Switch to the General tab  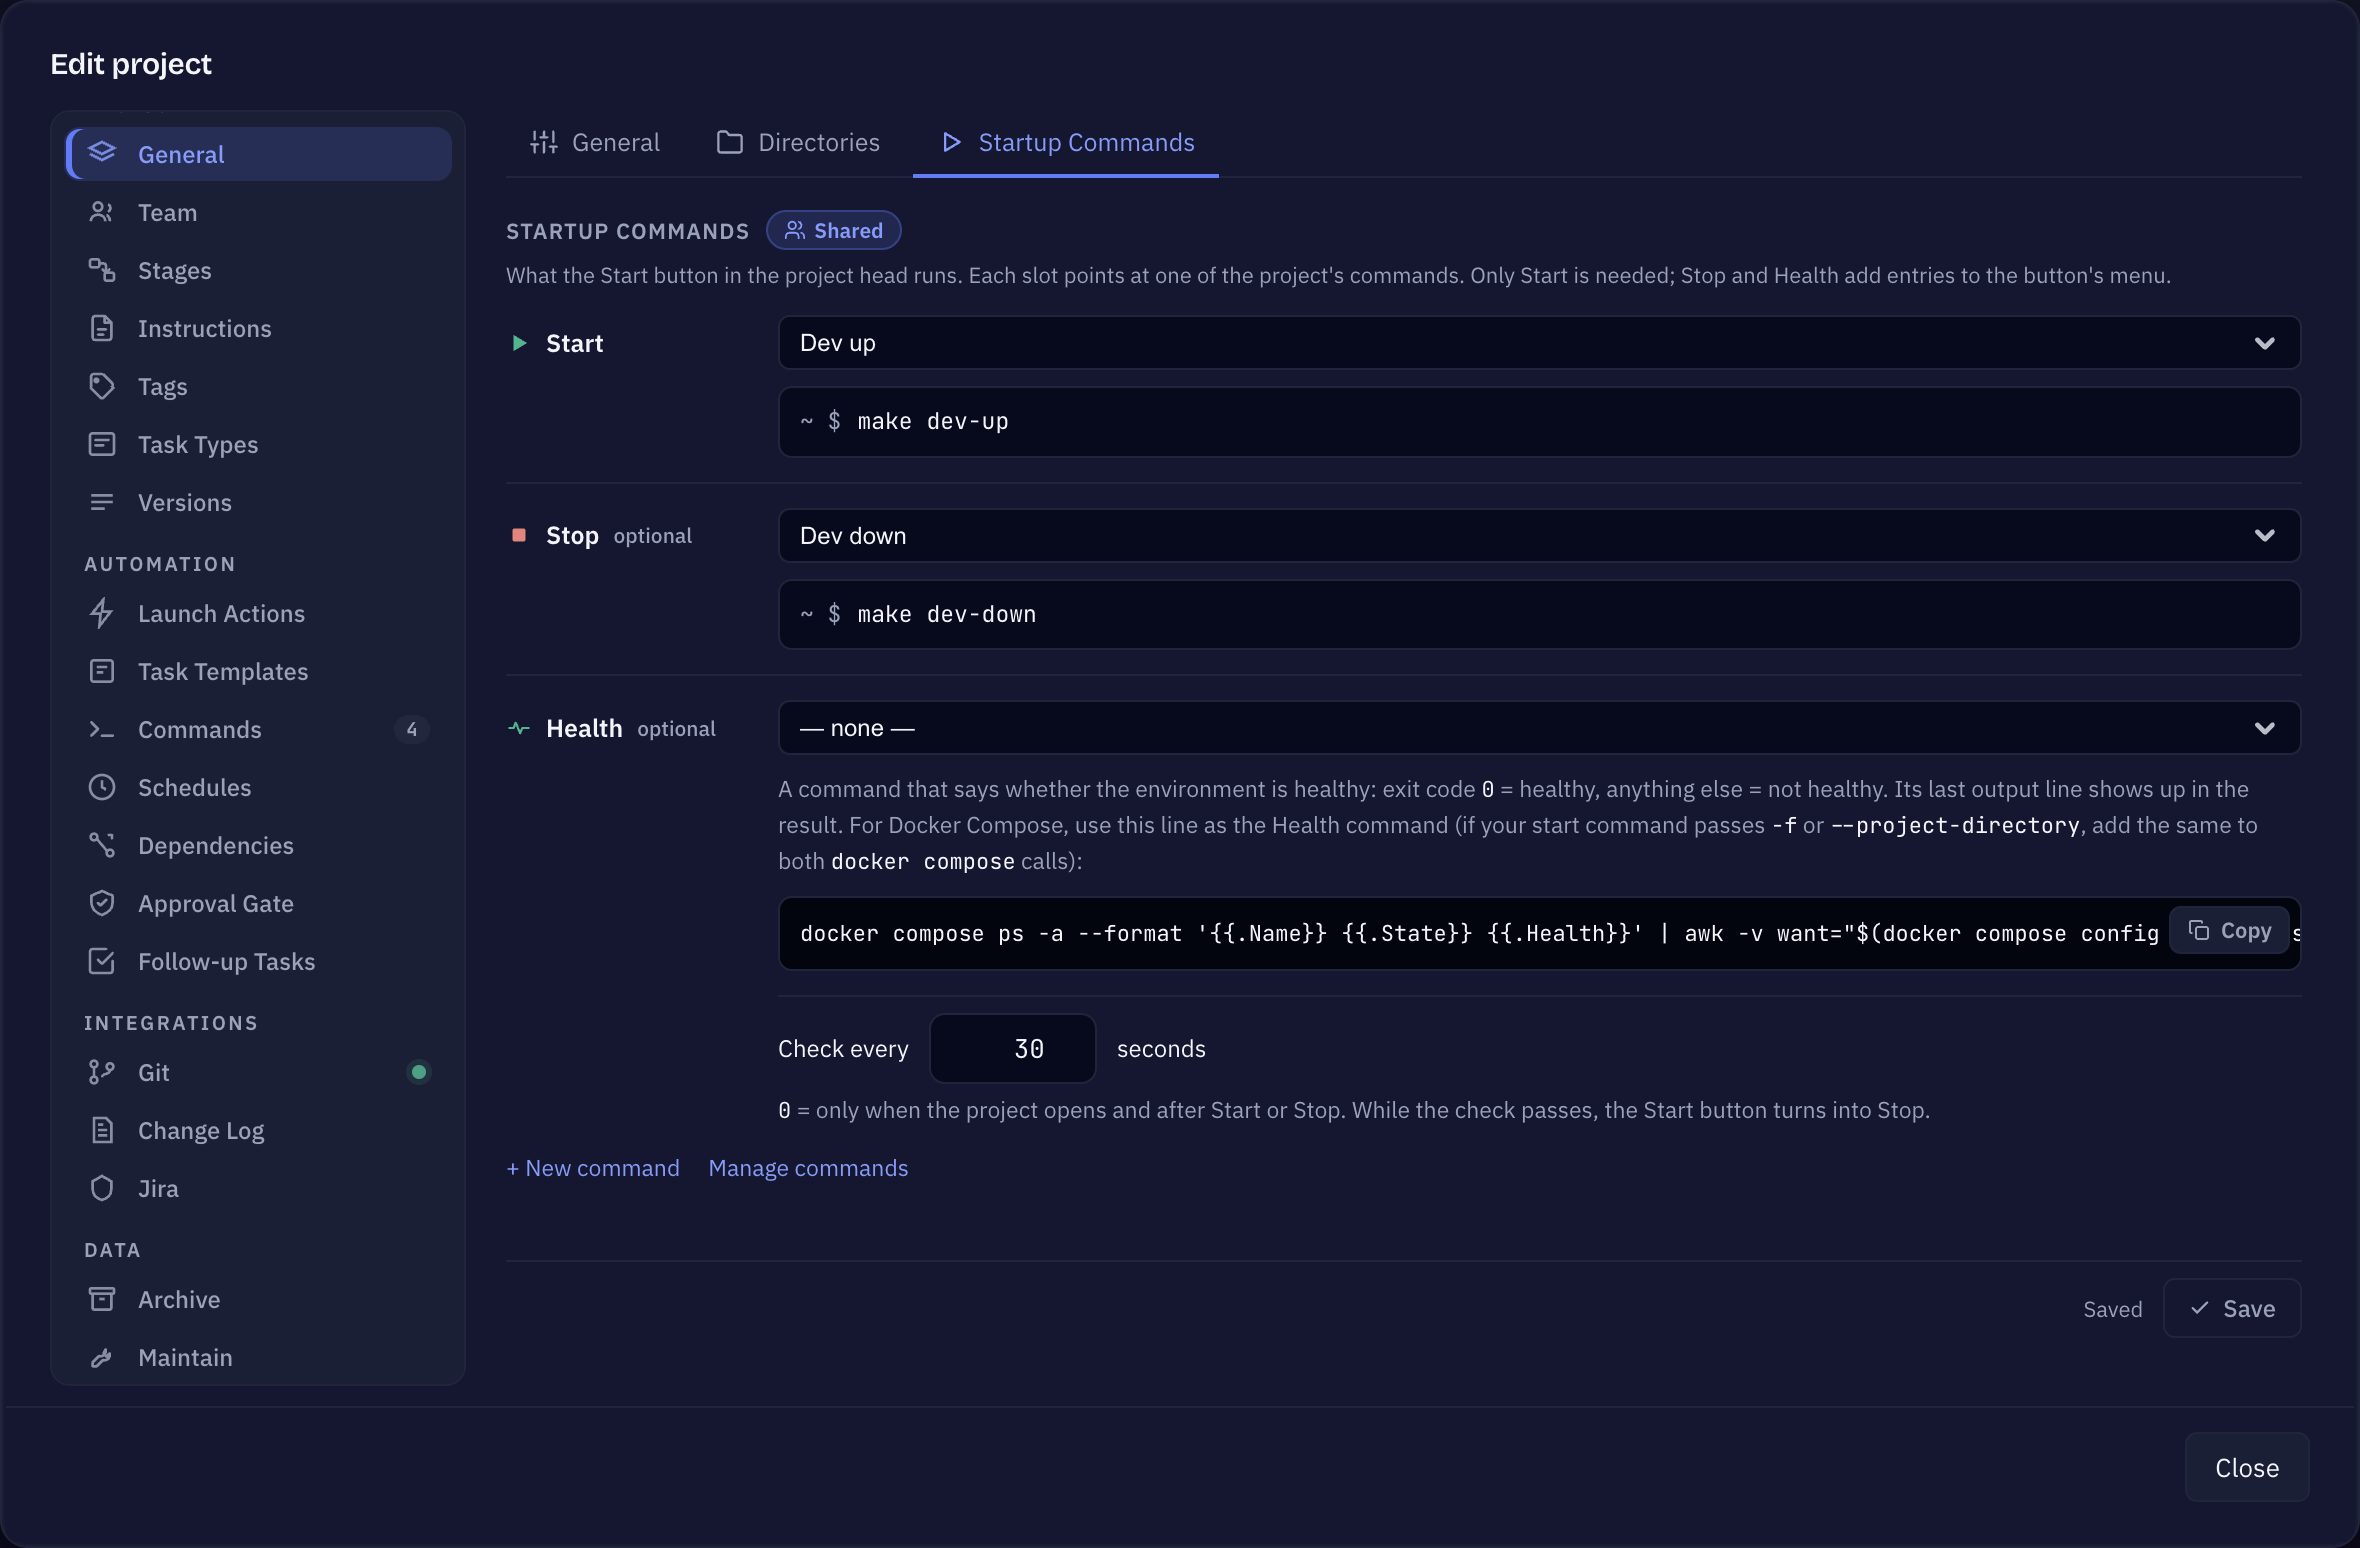tap(595, 143)
